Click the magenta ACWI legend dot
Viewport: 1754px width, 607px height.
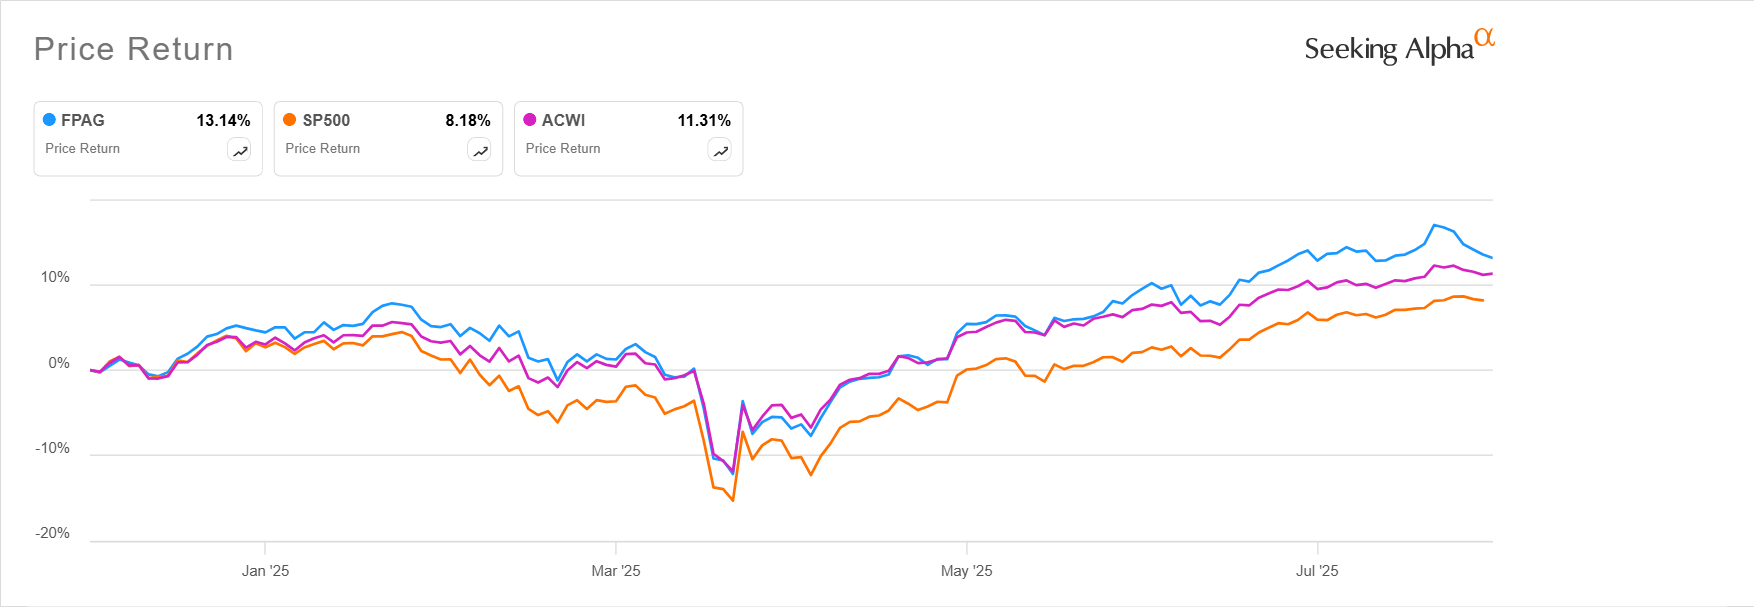pos(530,120)
